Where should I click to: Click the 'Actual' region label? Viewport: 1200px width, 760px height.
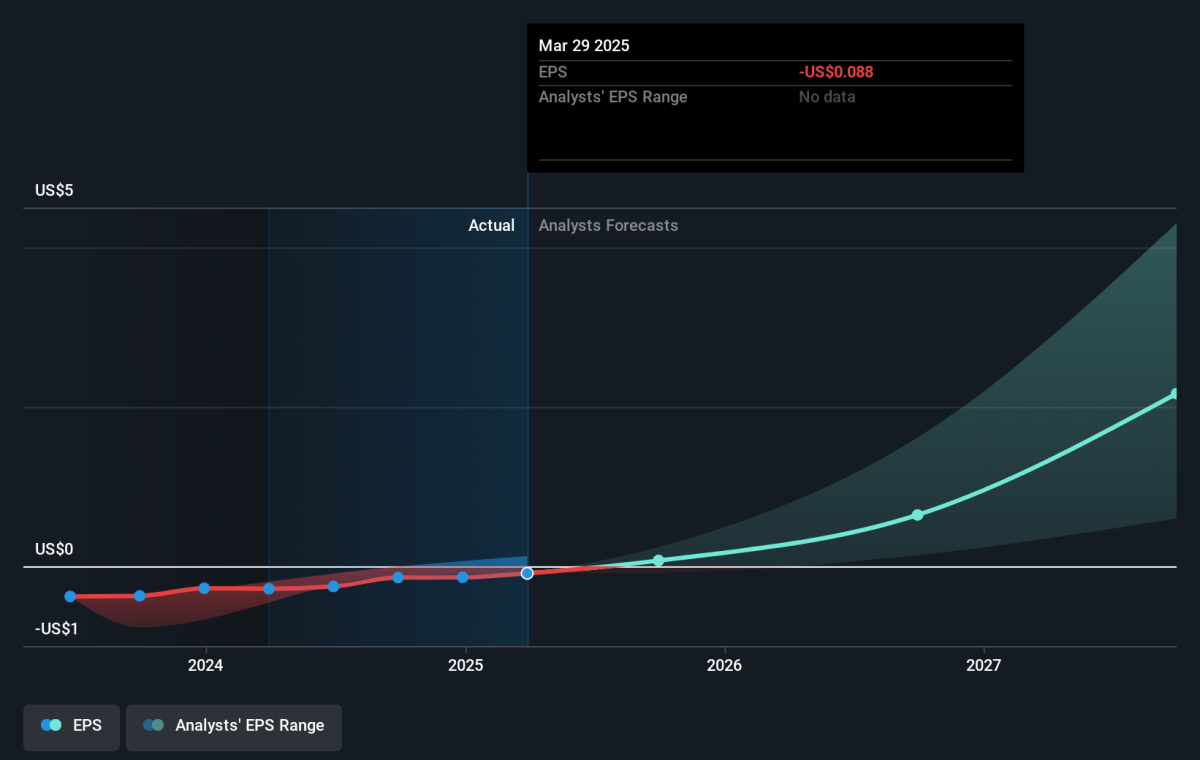click(492, 226)
